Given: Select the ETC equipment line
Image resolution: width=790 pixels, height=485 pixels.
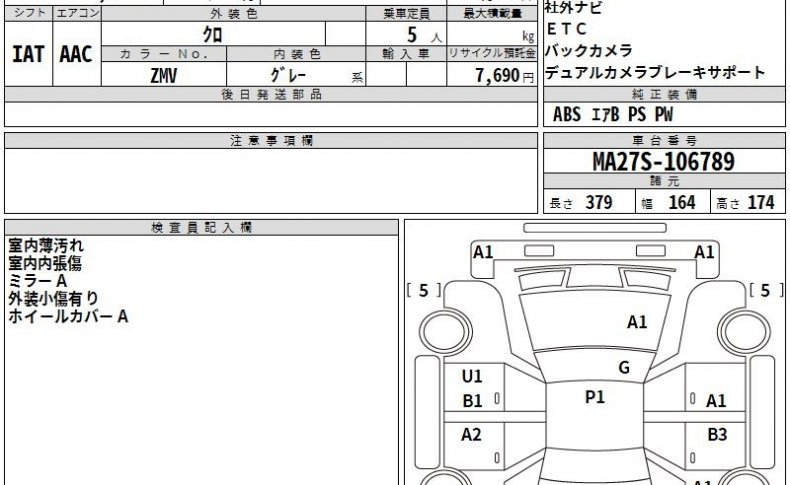Looking at the screenshot, I should click(x=566, y=29).
